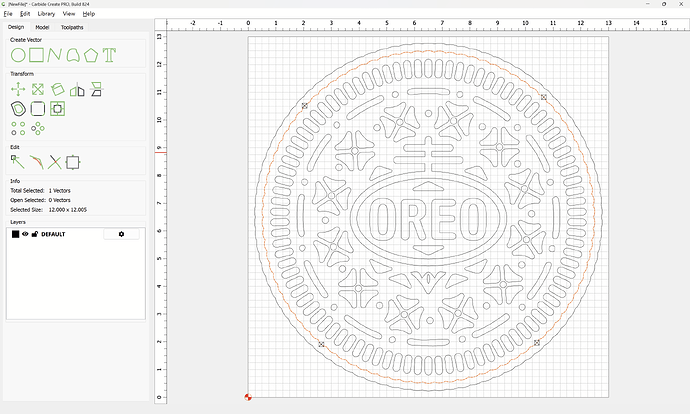The image size is (690, 414).
Task: Open DEFAULT layer settings gear
Action: (122, 234)
